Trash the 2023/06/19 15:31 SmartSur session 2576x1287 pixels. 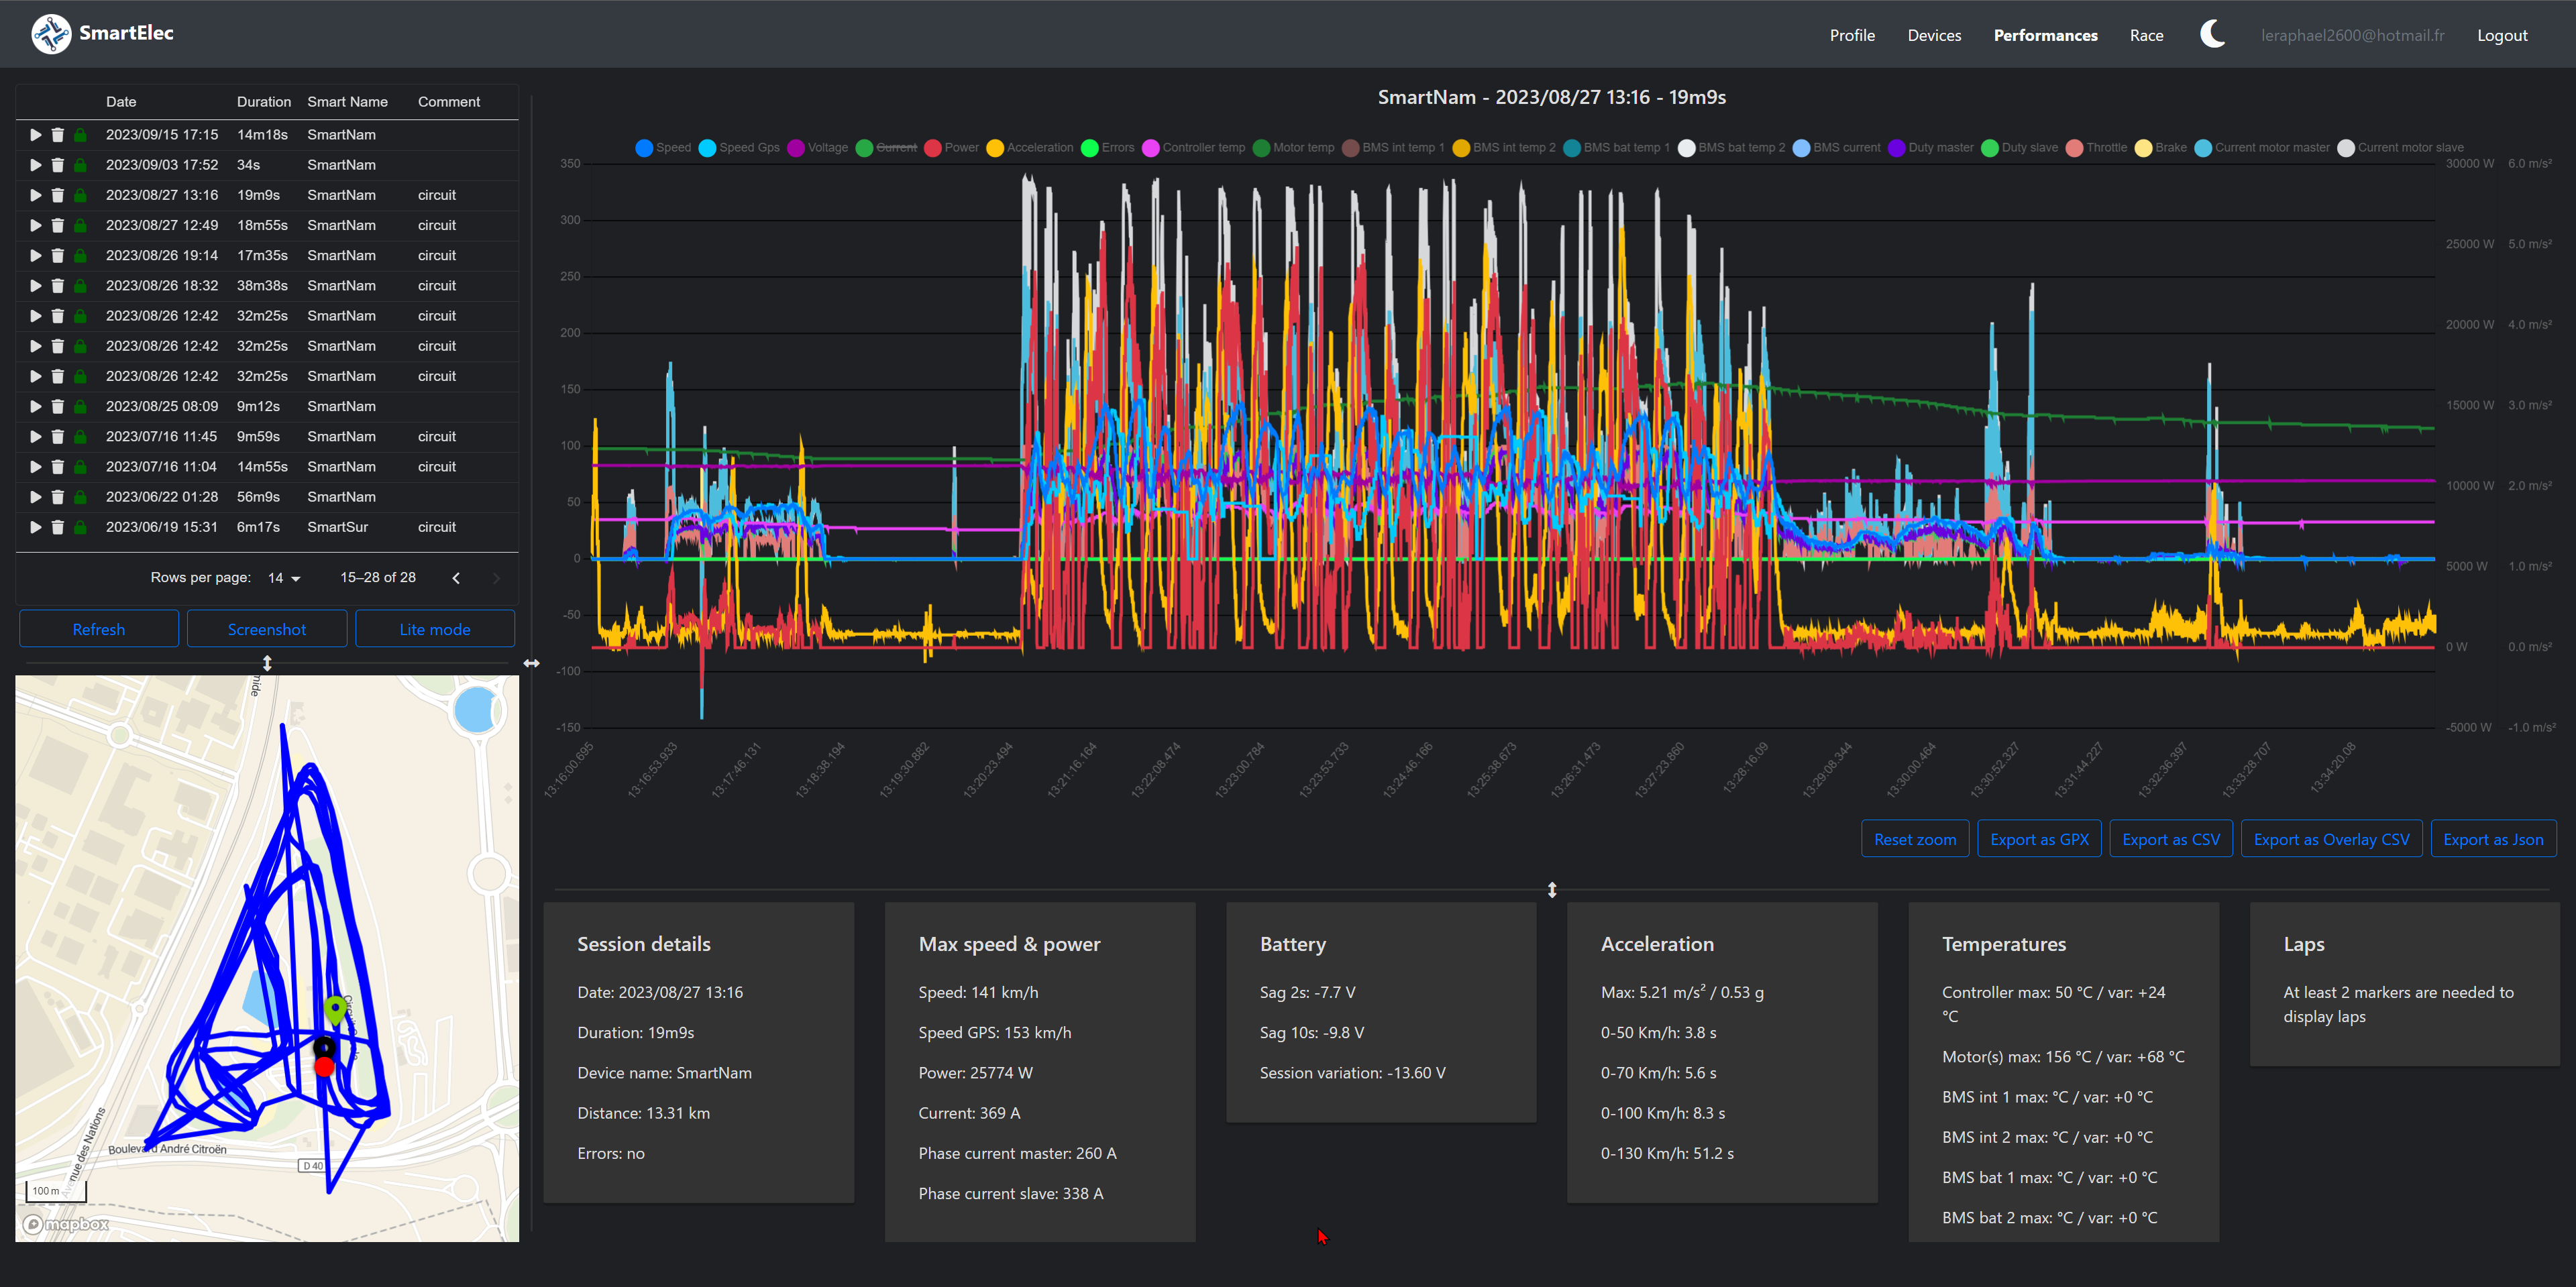coord(58,527)
